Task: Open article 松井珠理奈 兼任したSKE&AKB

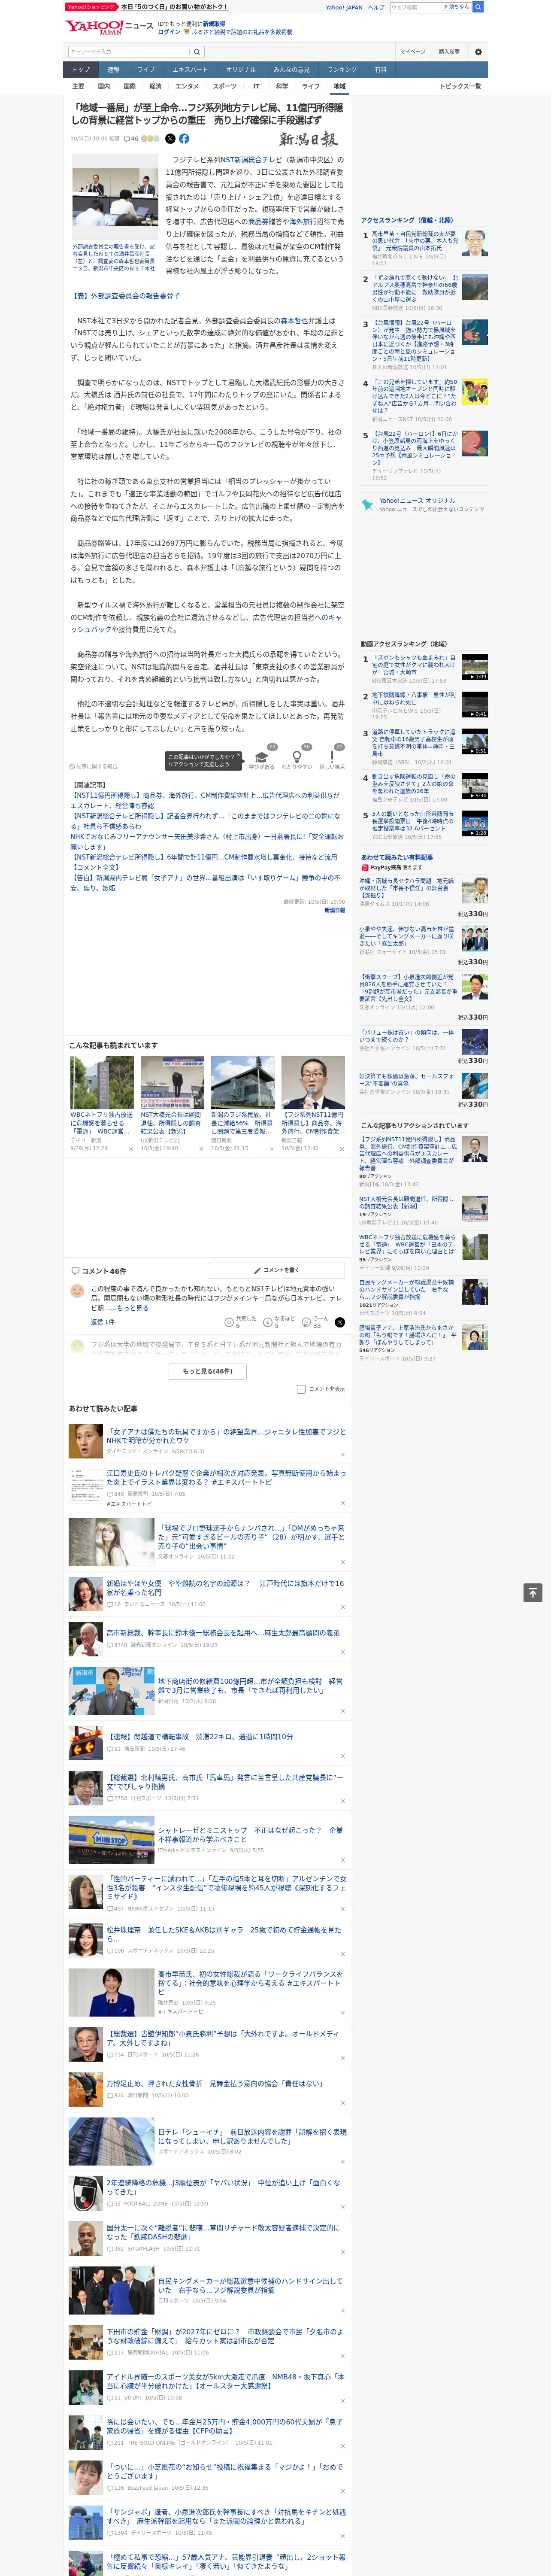Action: click(x=224, y=1934)
